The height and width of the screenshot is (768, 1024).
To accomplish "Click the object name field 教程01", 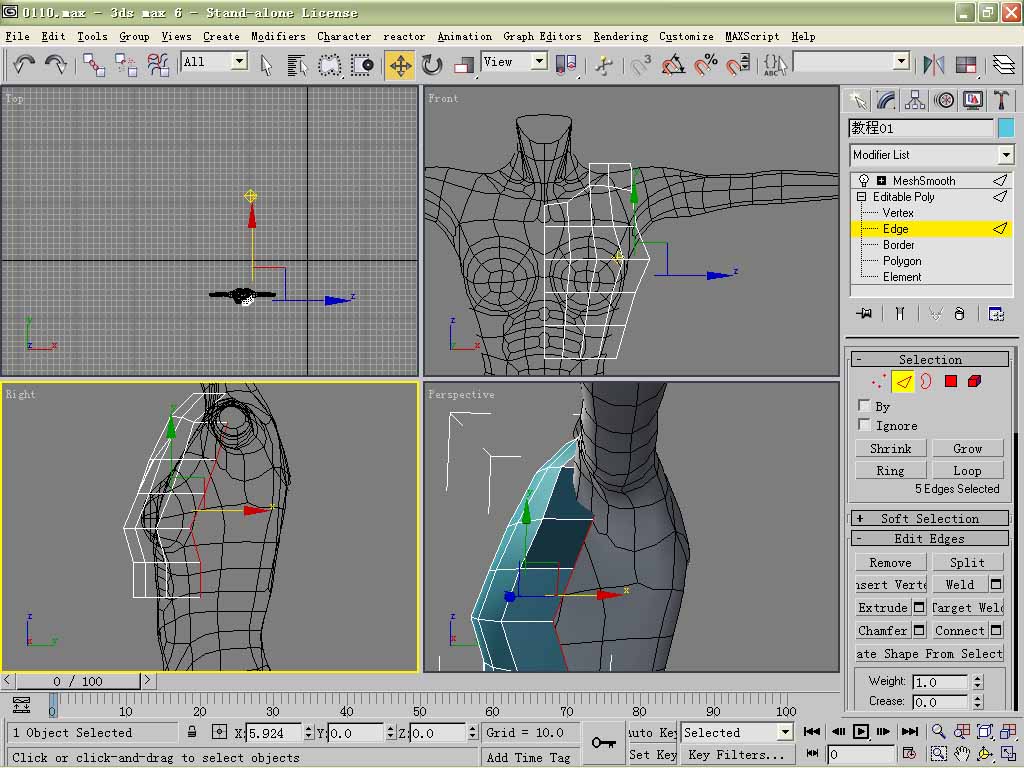I will (921, 128).
